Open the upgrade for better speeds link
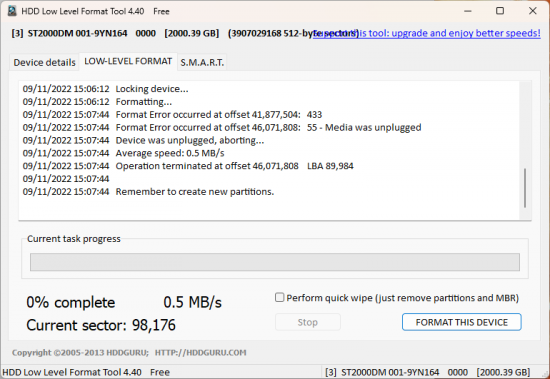Screen dimensions: 550x379 pos(427,33)
